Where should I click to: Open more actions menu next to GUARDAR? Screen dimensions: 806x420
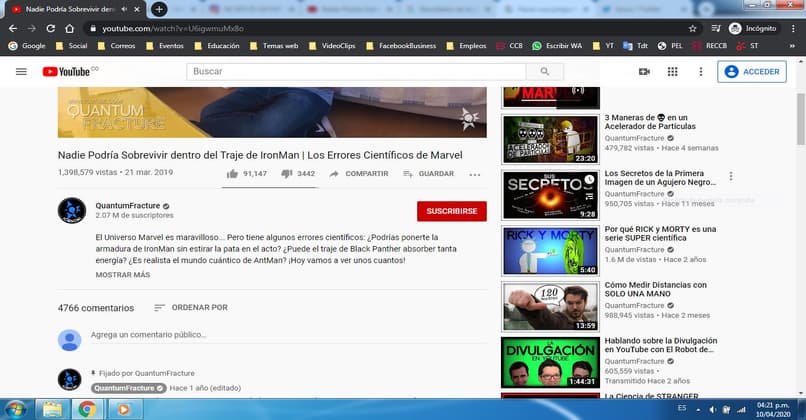pos(475,174)
